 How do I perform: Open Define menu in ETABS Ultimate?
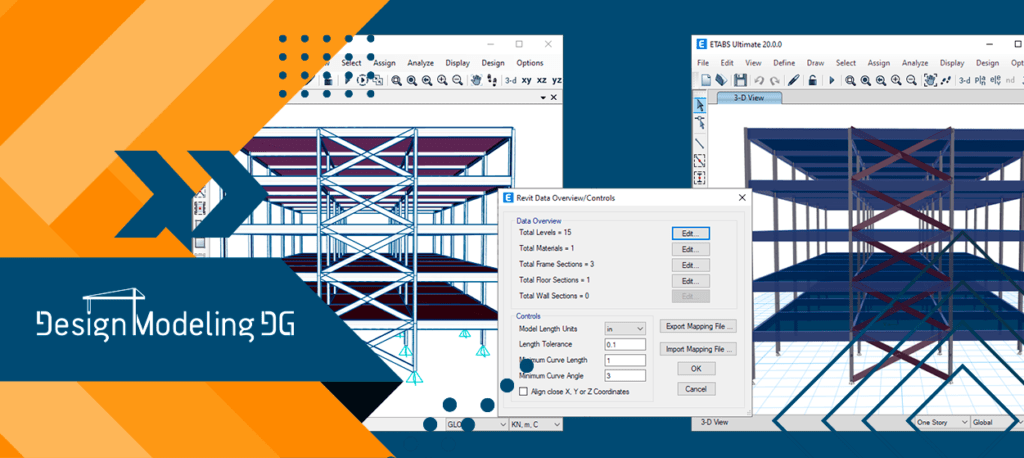coord(784,63)
